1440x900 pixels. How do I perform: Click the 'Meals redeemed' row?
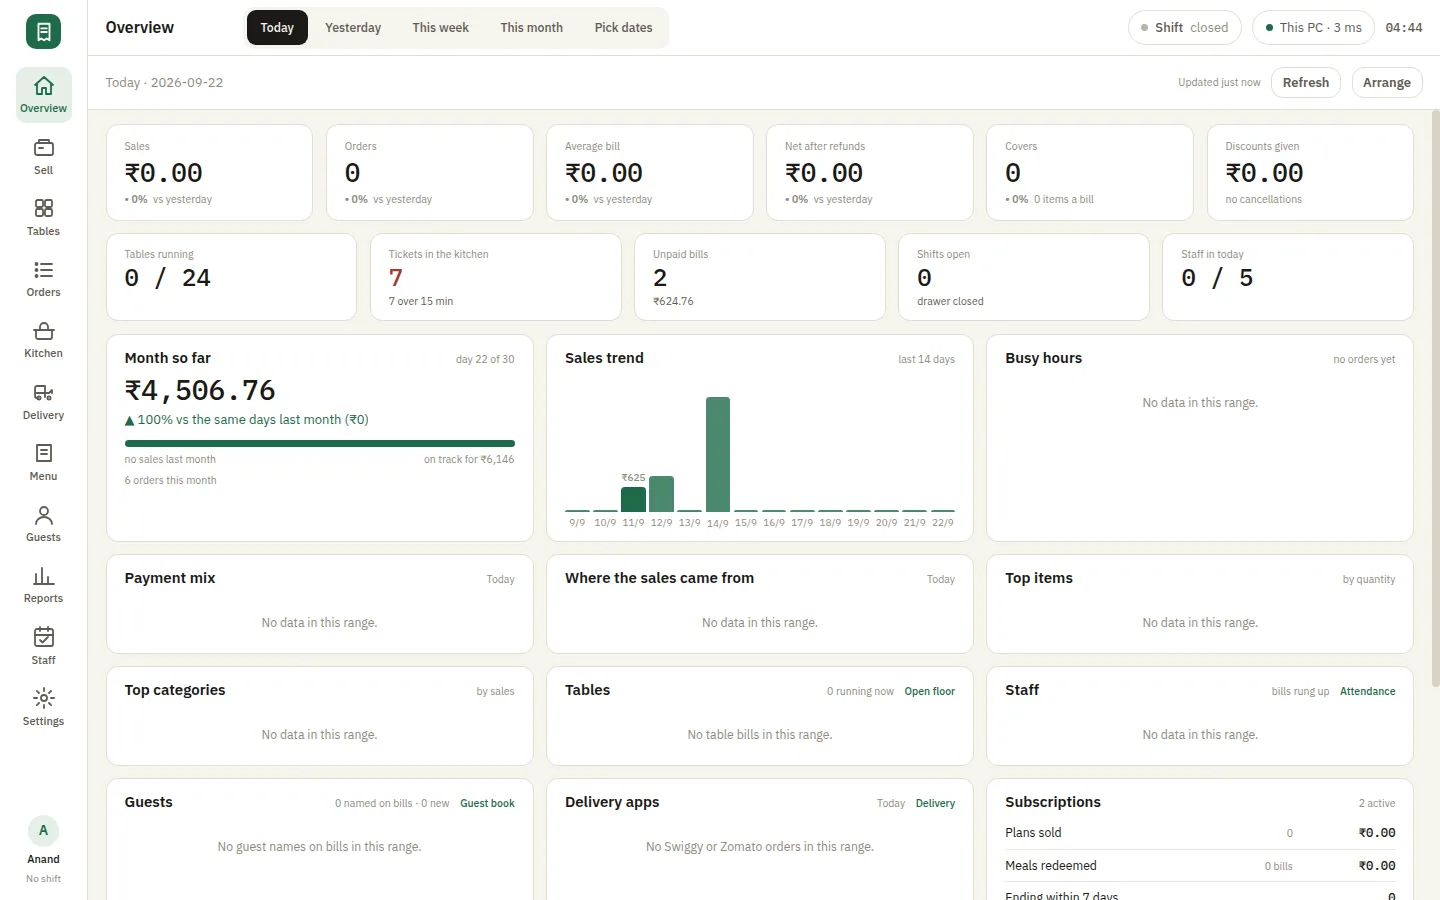pyautogui.click(x=1200, y=866)
